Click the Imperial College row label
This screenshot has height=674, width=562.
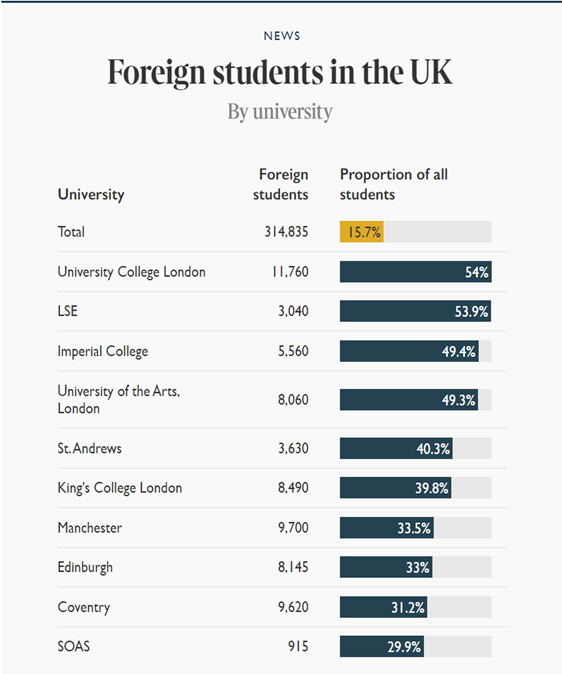pyautogui.click(x=103, y=351)
